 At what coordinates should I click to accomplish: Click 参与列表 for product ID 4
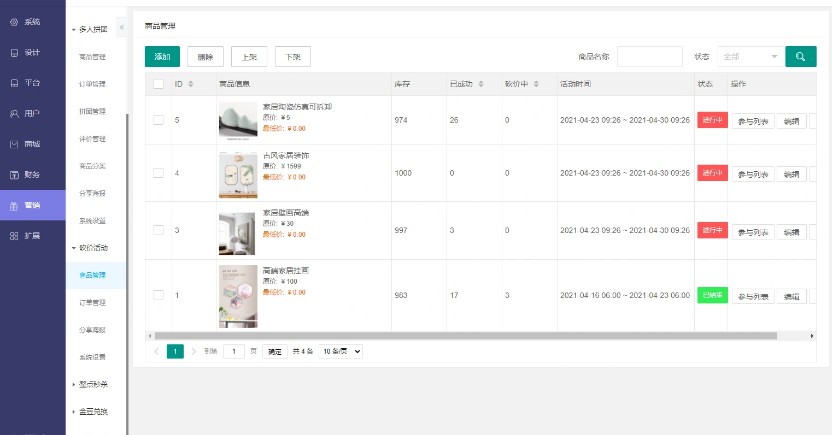752,174
